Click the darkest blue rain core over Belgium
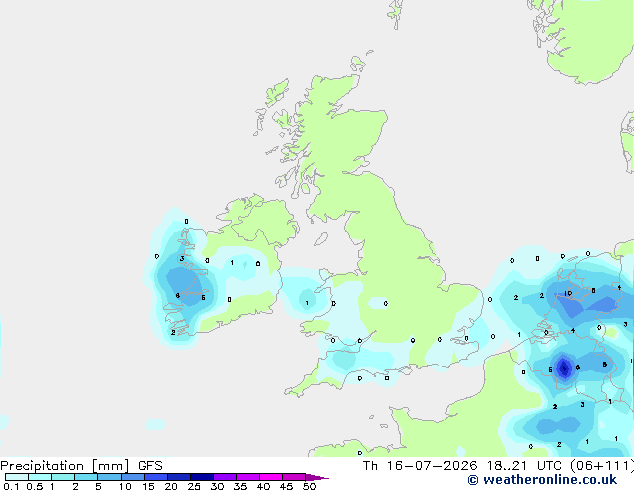Screen dimensions: 634x490 564,368
